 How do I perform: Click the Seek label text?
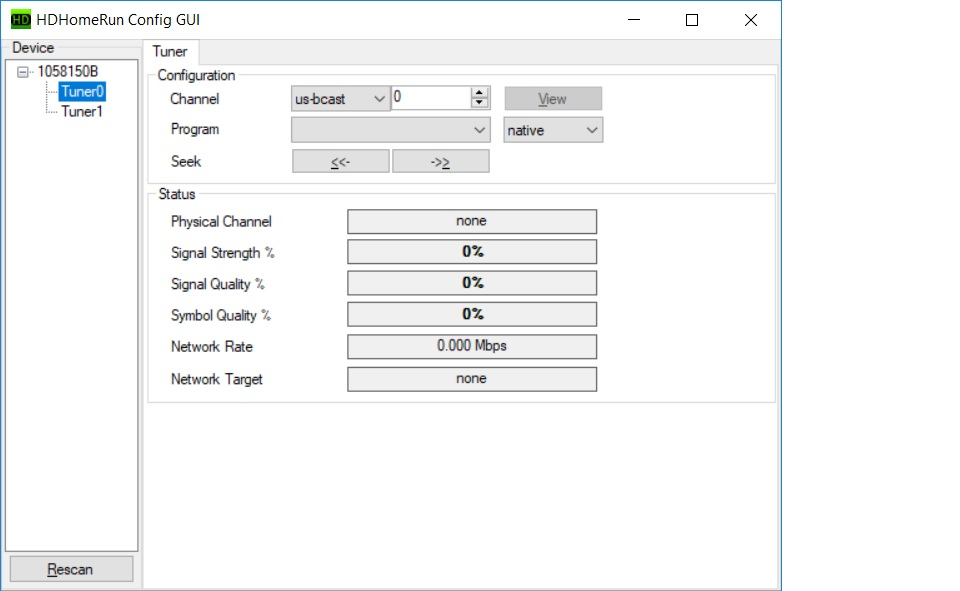coord(186,161)
